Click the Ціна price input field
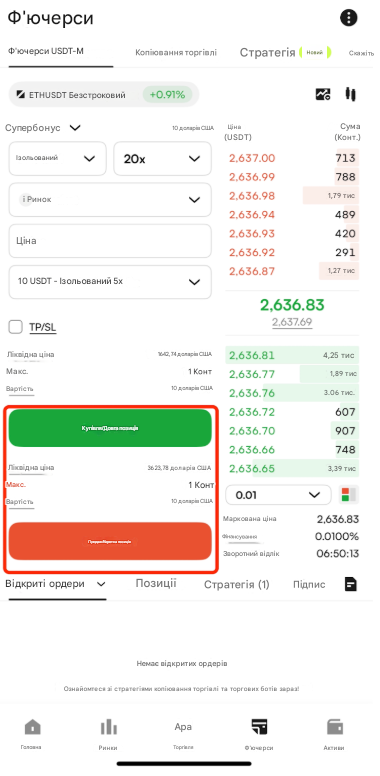380x776 pixels. 110,241
